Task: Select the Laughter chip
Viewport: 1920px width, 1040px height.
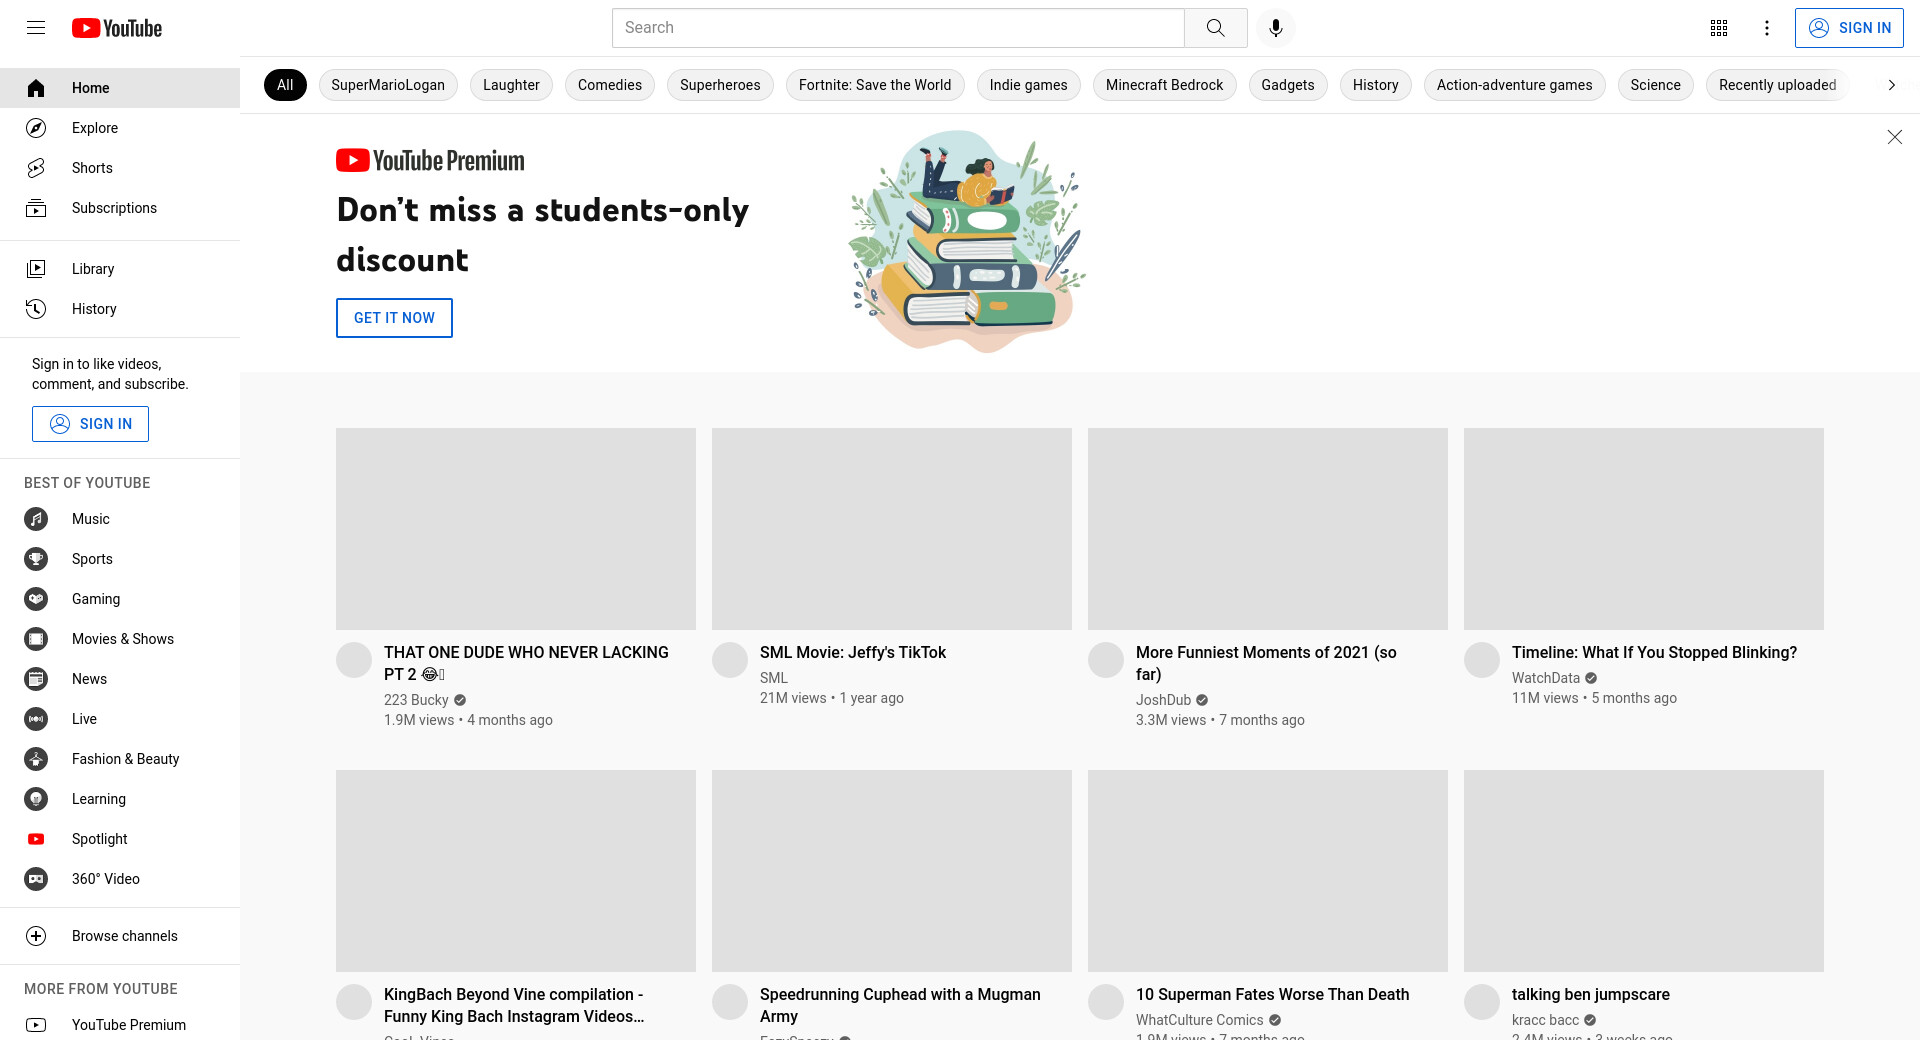Action: pyautogui.click(x=511, y=85)
